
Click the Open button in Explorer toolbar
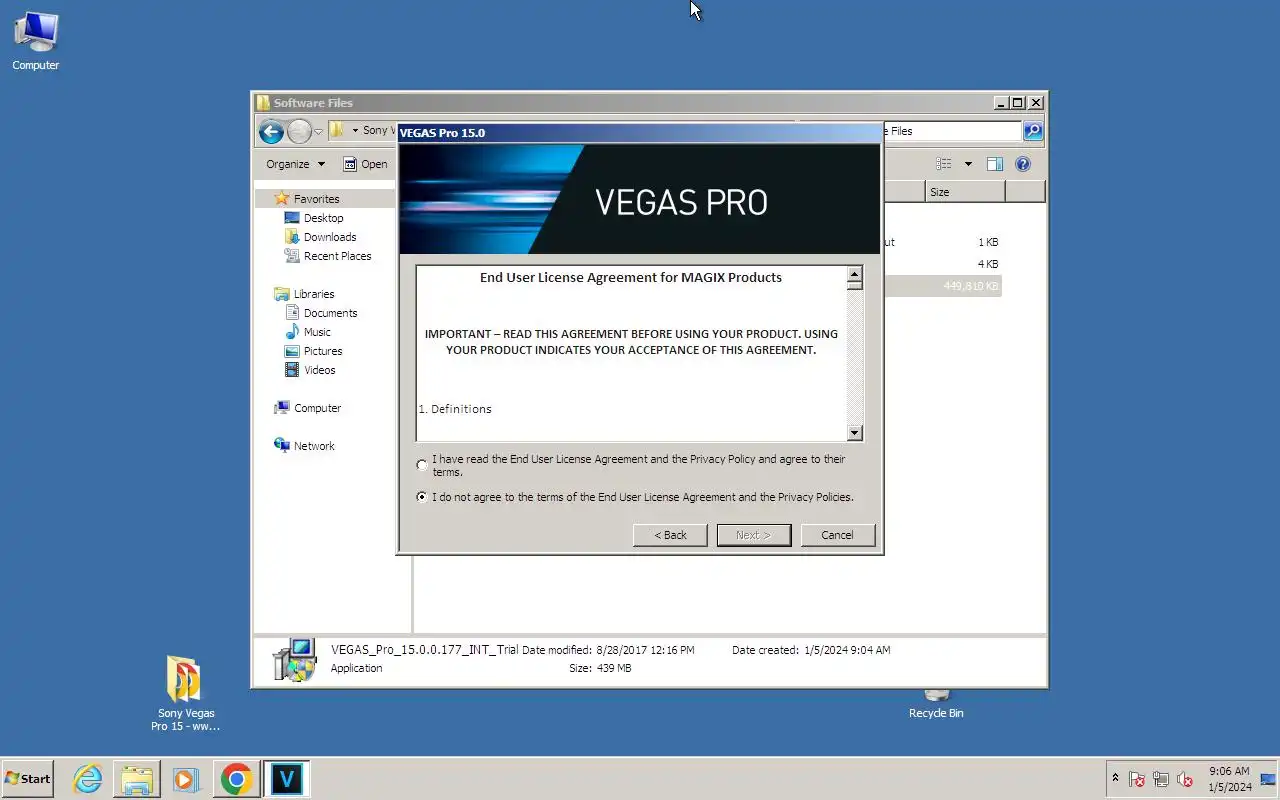(366, 164)
